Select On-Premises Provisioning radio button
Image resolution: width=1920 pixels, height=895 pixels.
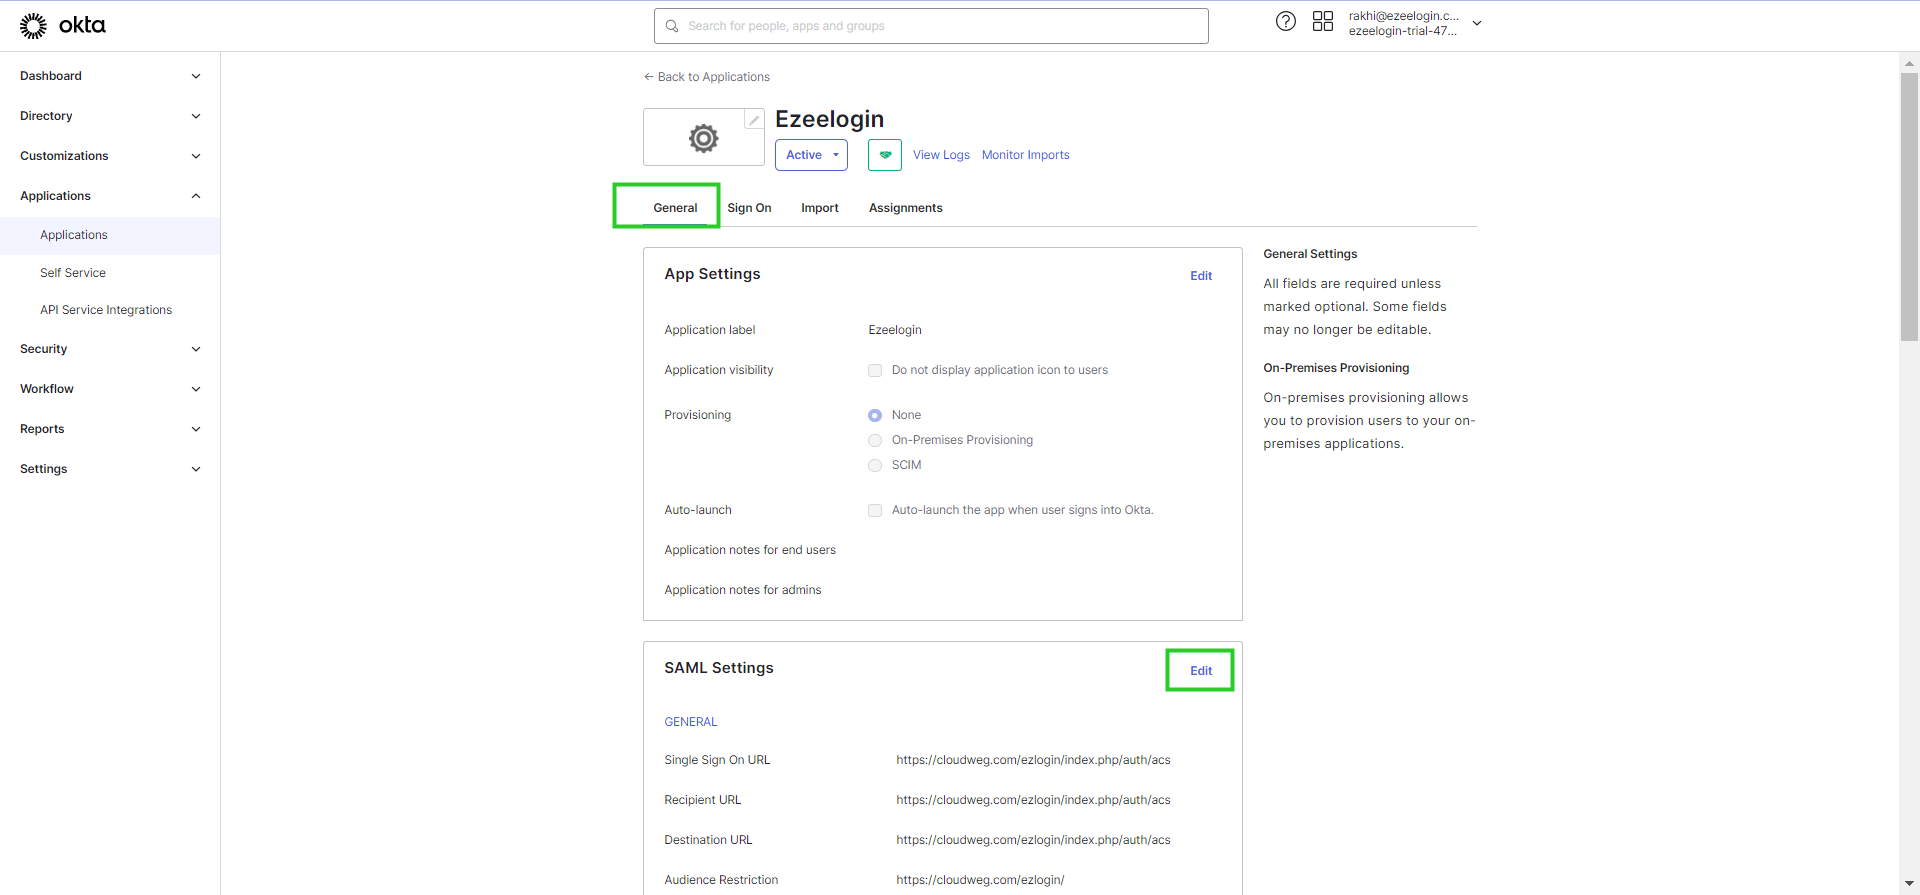coord(875,440)
